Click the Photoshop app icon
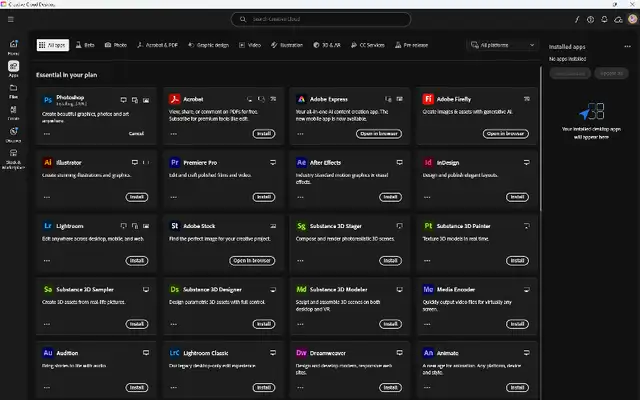The width and height of the screenshot is (640, 400). (48, 100)
